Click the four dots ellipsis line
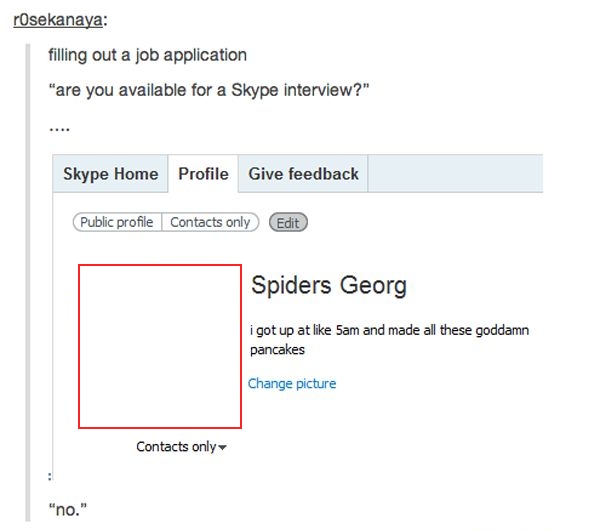 pos(59,129)
